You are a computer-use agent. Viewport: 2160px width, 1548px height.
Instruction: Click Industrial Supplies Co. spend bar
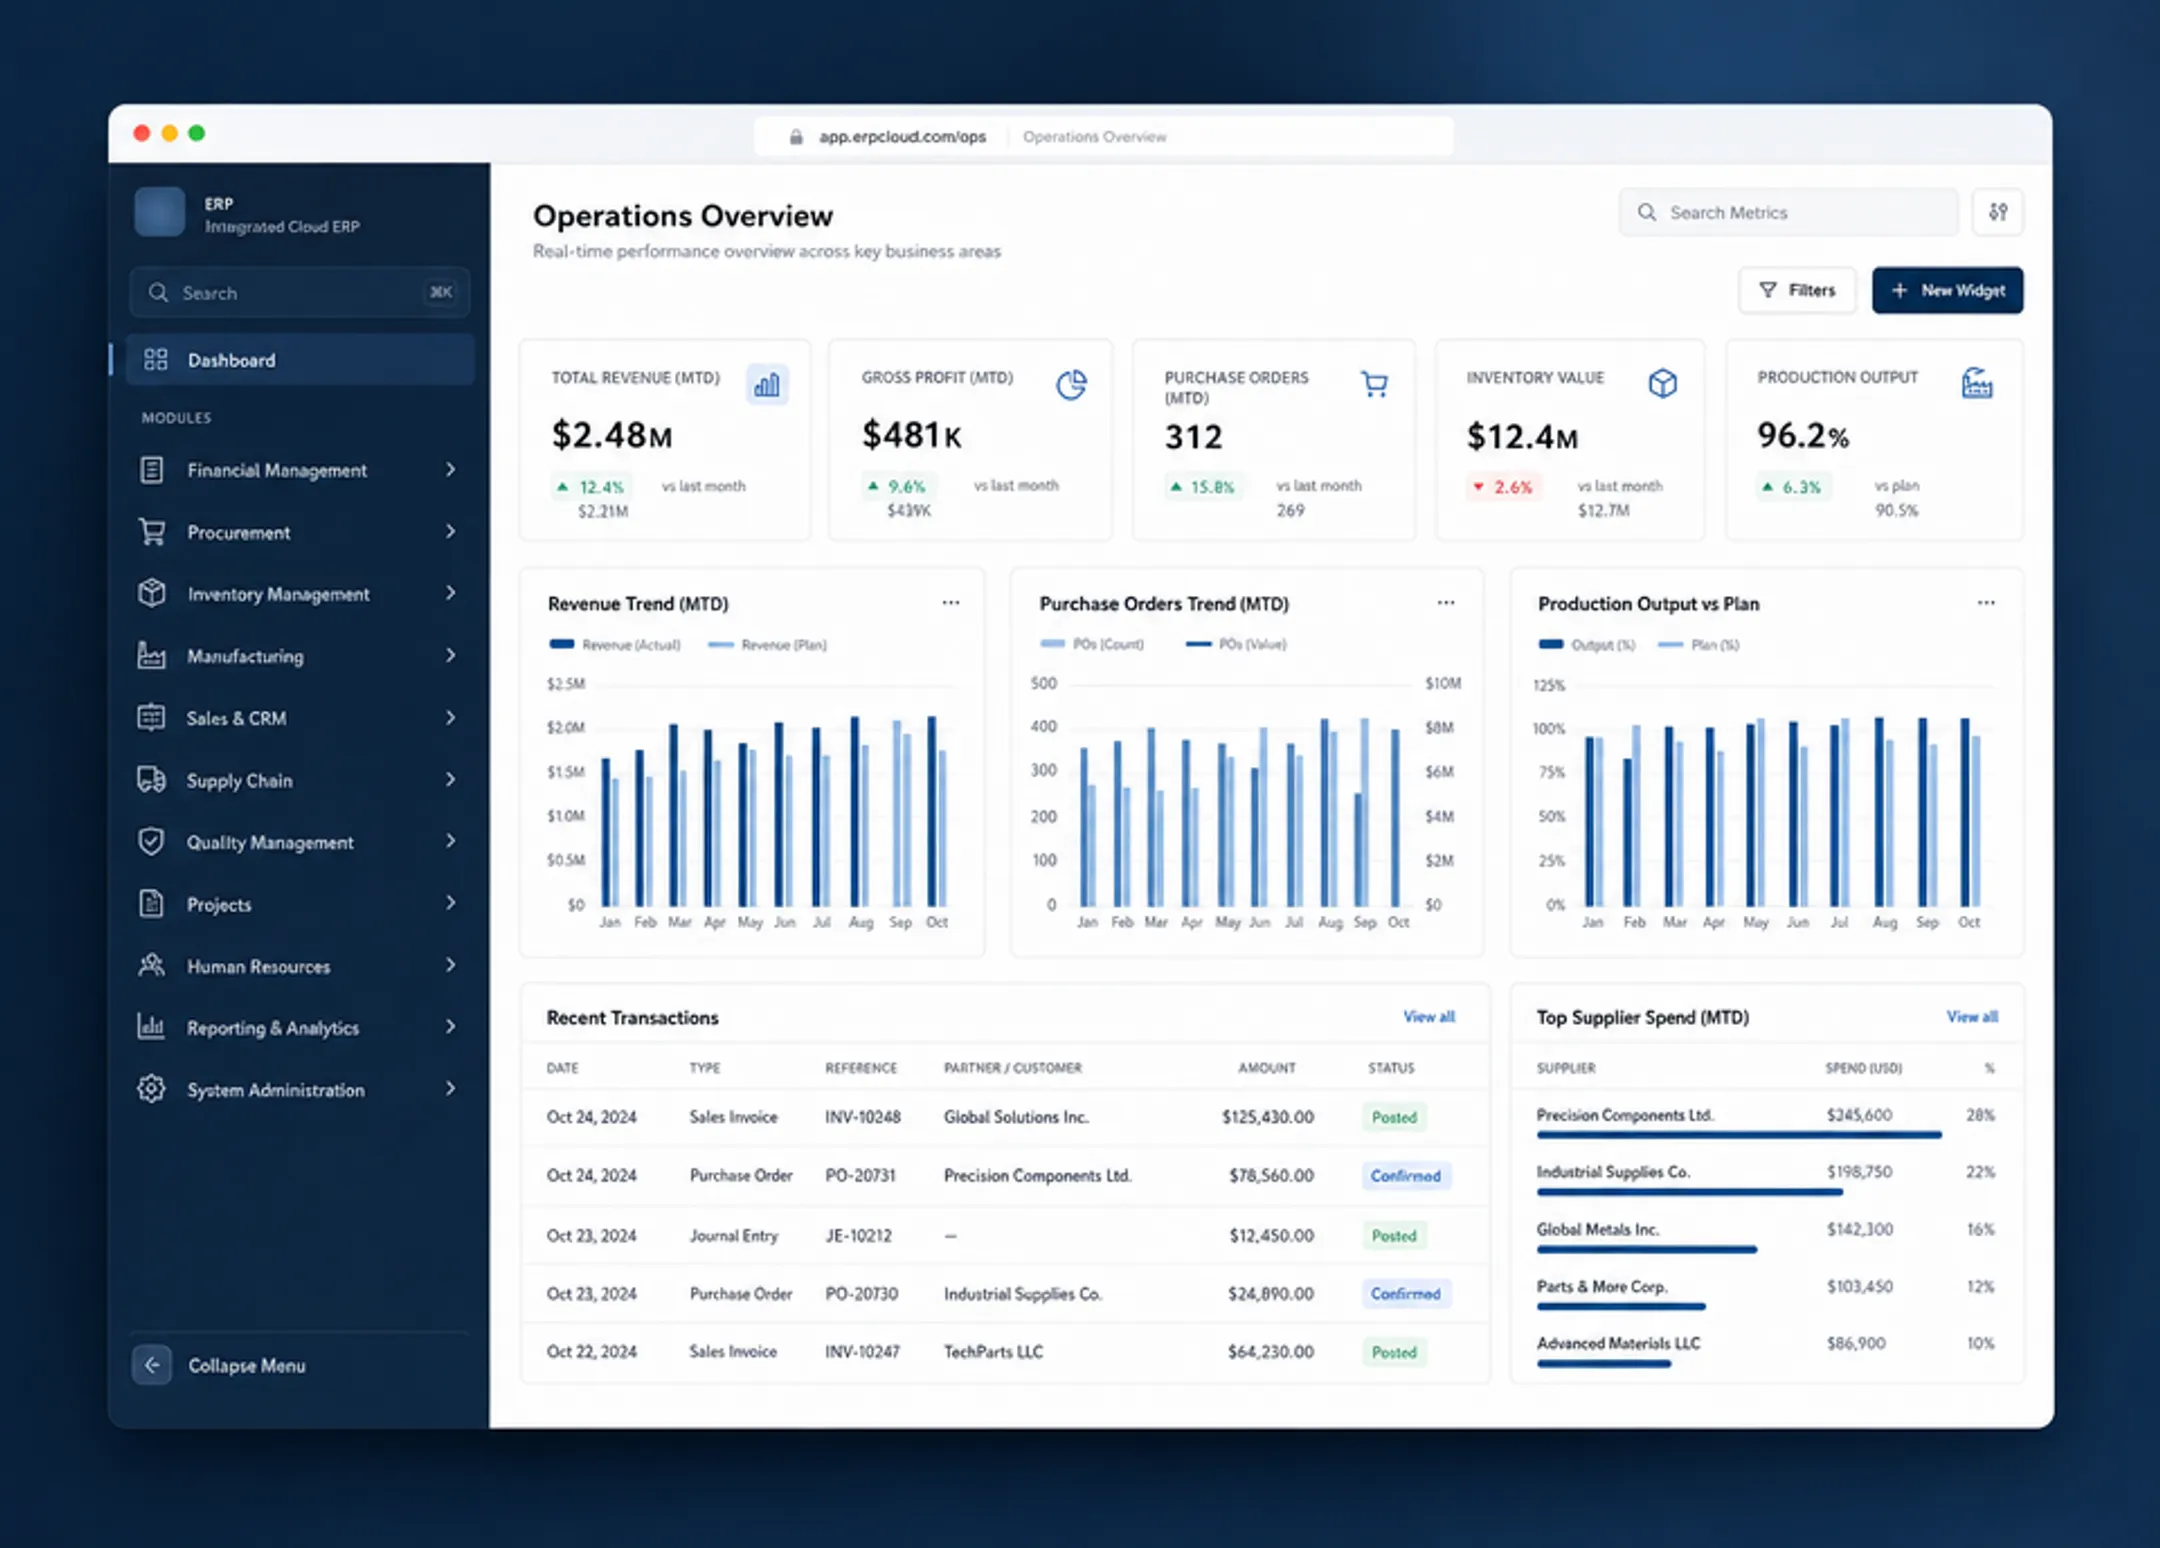[x=1689, y=1192]
